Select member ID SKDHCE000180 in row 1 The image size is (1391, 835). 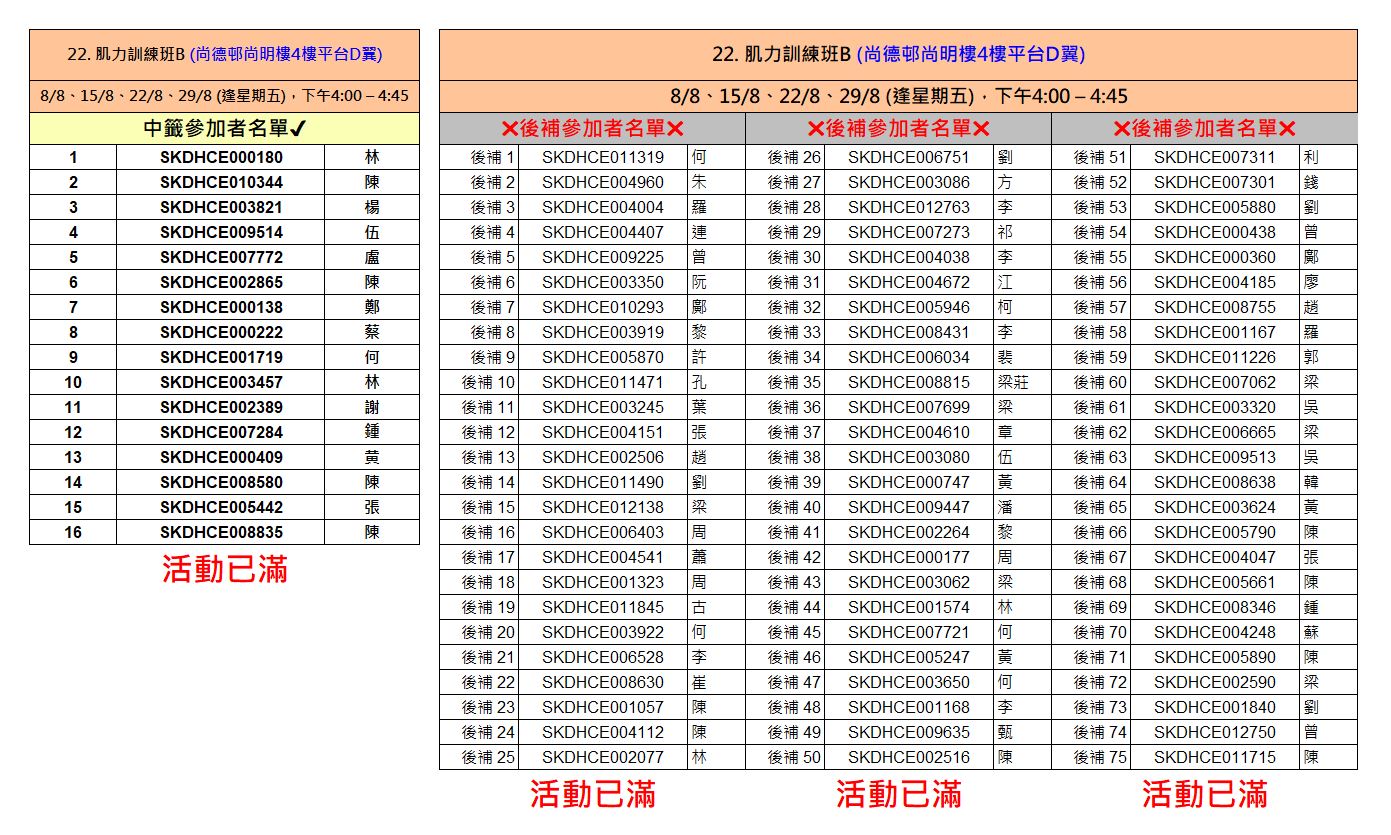221,157
